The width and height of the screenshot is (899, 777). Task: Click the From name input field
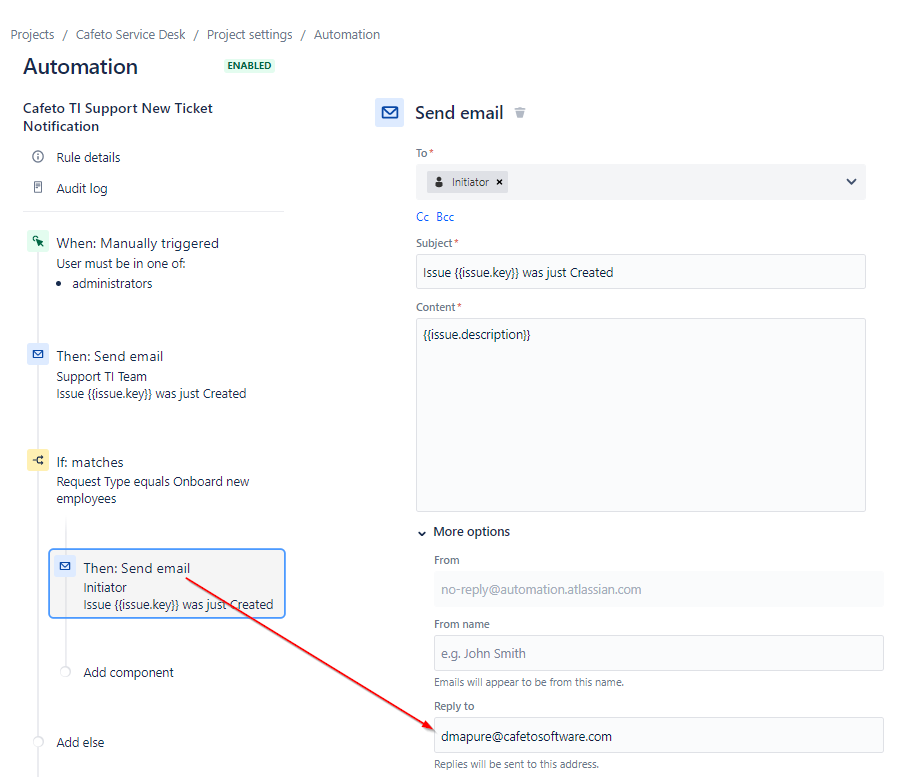[x=658, y=653]
